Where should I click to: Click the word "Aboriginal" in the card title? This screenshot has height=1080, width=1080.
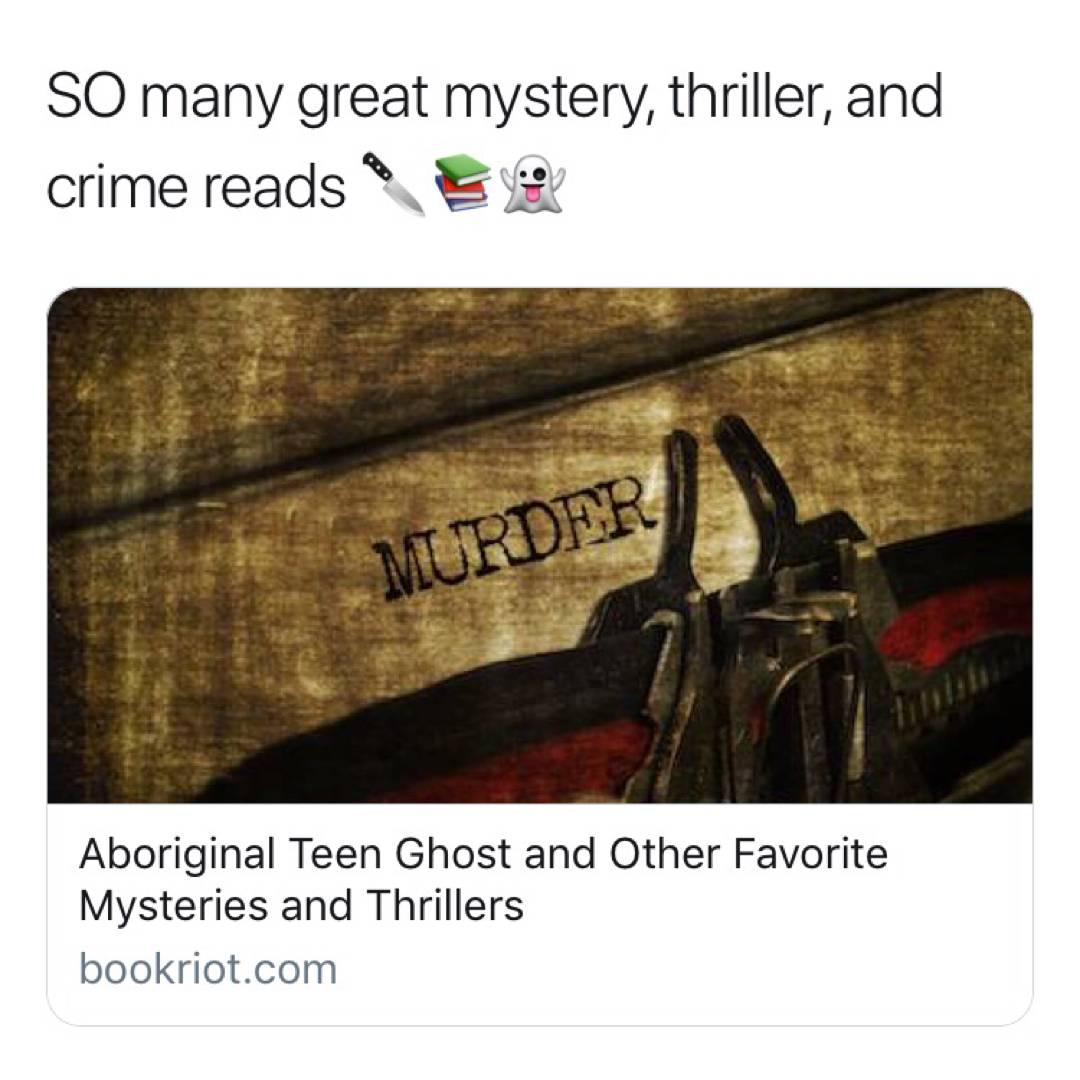point(178,855)
